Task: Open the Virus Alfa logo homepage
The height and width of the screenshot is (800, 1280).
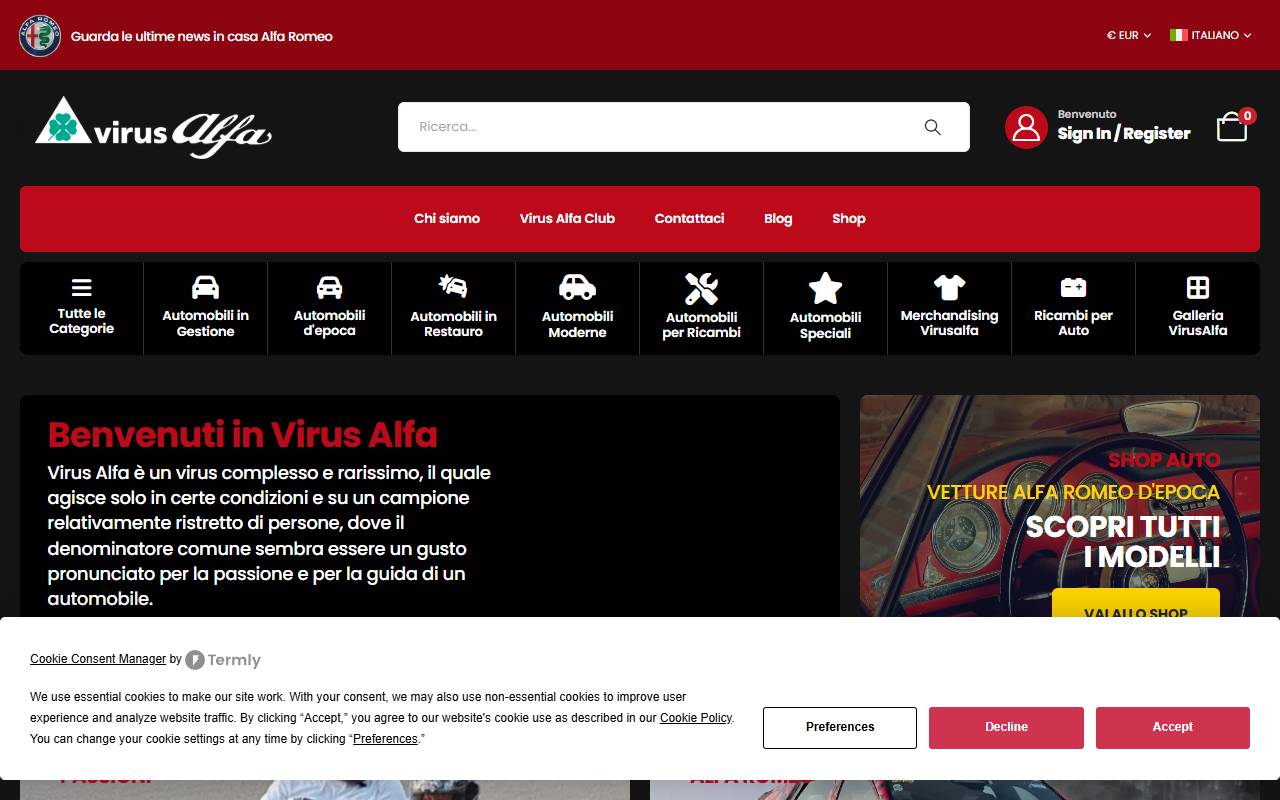Action: coord(154,128)
